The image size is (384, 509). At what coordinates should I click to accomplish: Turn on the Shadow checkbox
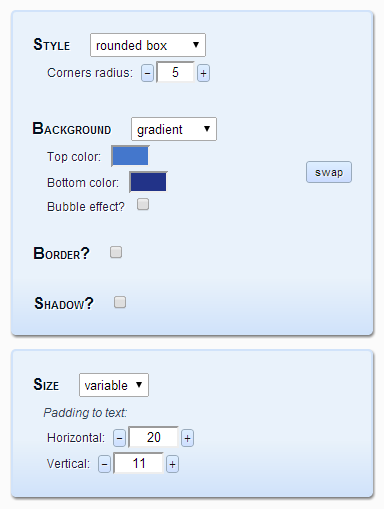tap(120, 302)
